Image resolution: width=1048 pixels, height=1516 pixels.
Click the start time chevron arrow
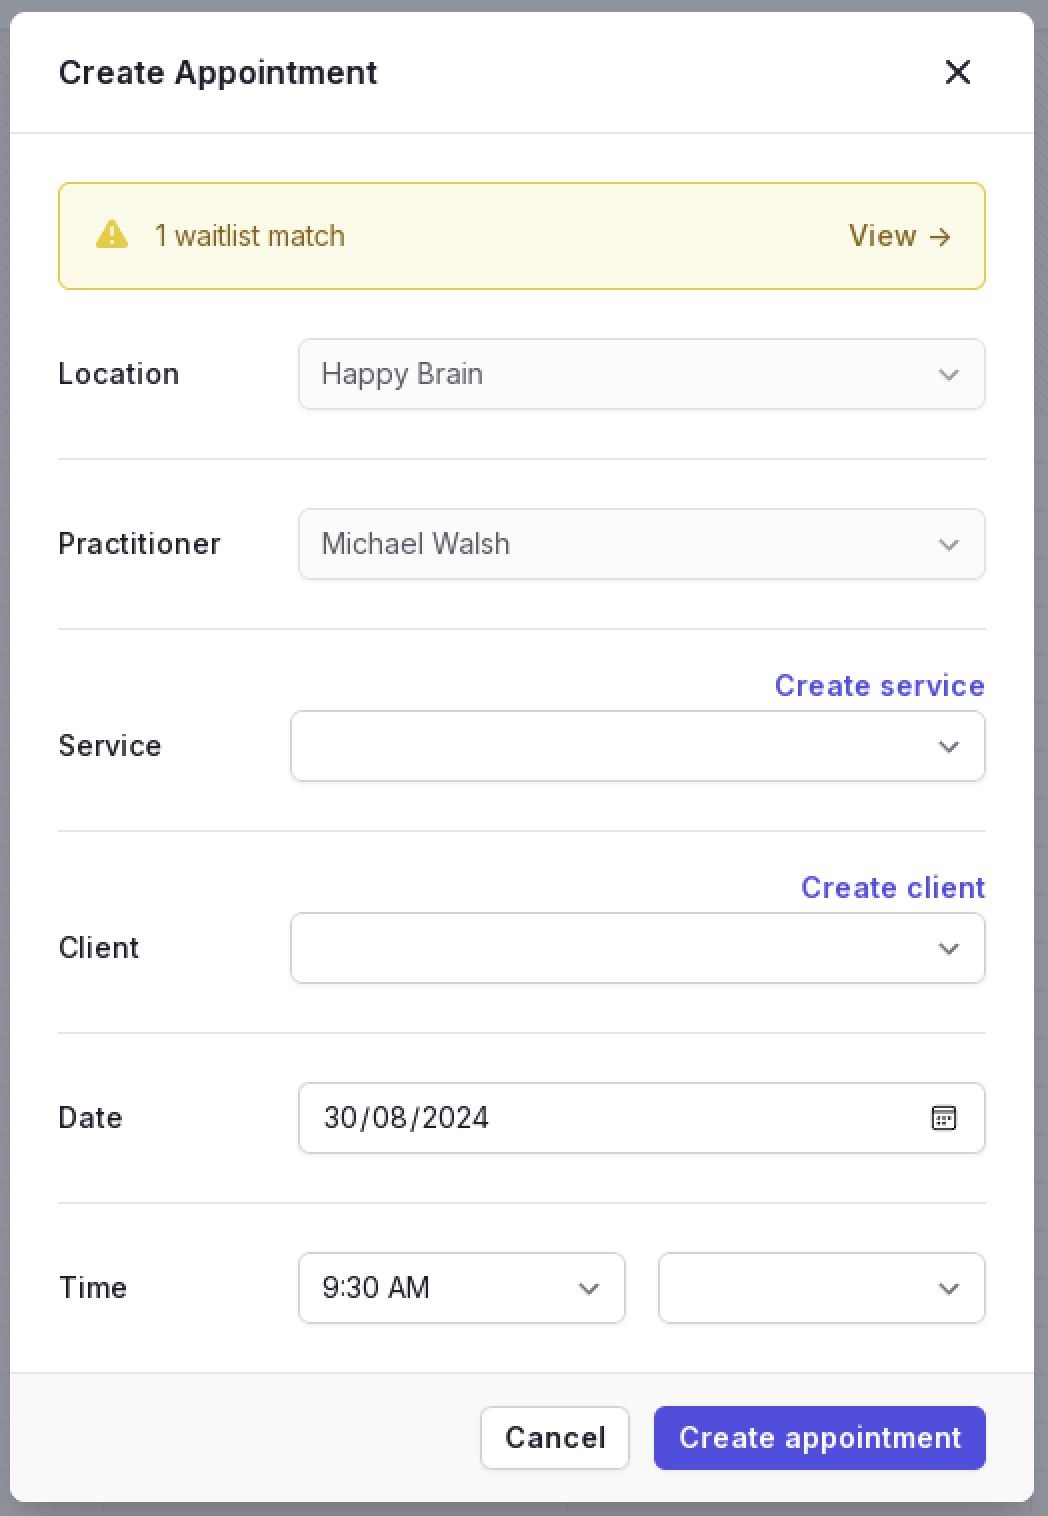588,1289
